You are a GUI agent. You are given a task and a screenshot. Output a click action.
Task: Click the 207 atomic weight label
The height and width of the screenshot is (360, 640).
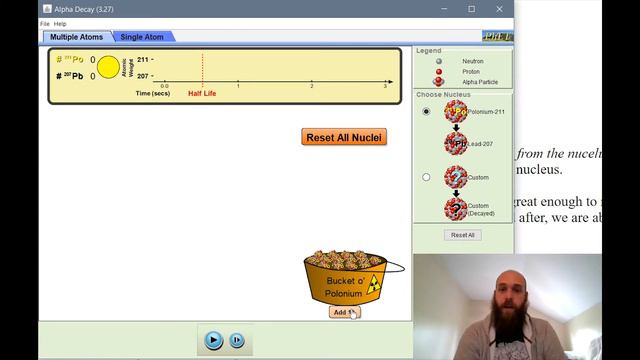pos(143,76)
